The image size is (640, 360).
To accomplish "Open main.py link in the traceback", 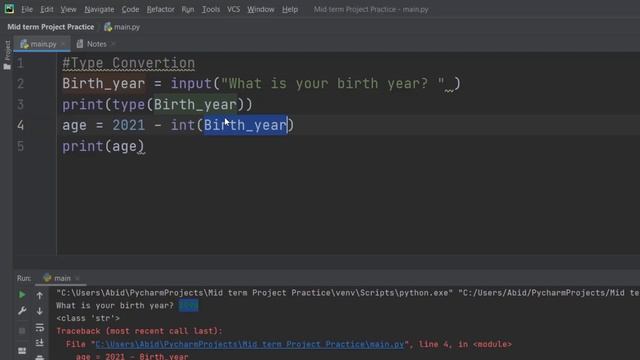I will [x=249, y=344].
